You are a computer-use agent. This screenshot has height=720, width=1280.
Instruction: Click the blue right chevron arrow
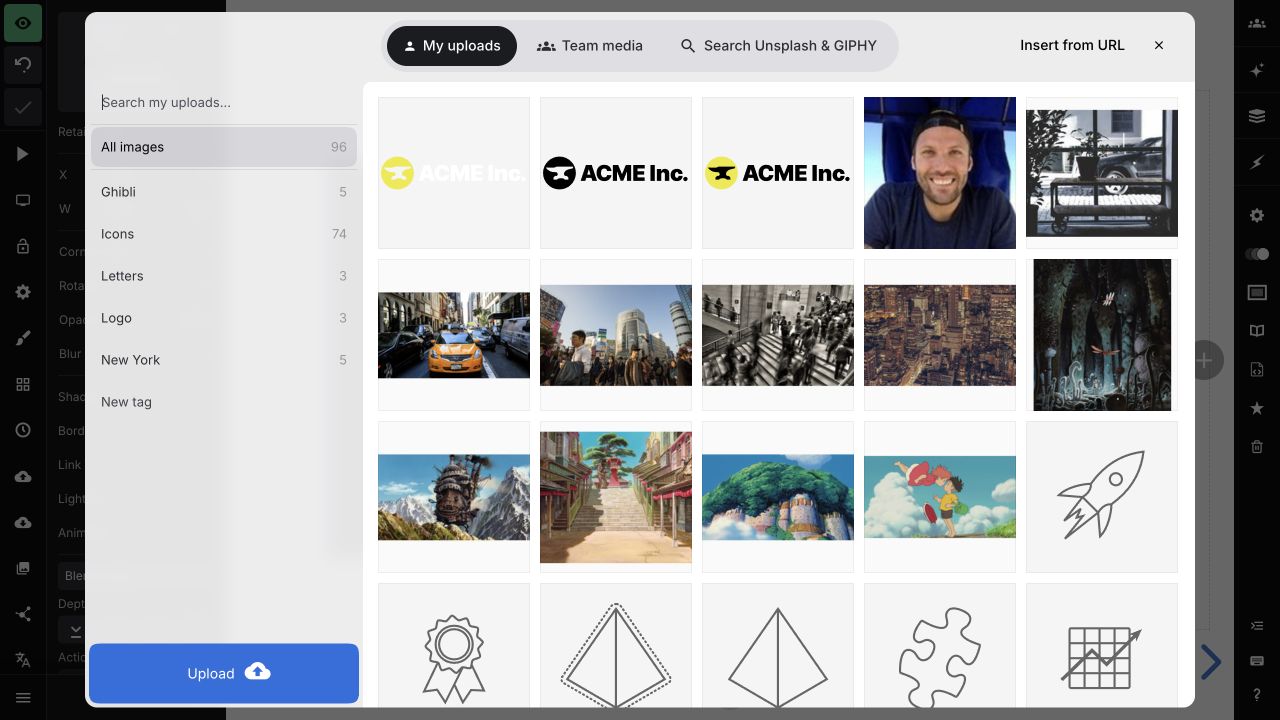[x=1211, y=662]
